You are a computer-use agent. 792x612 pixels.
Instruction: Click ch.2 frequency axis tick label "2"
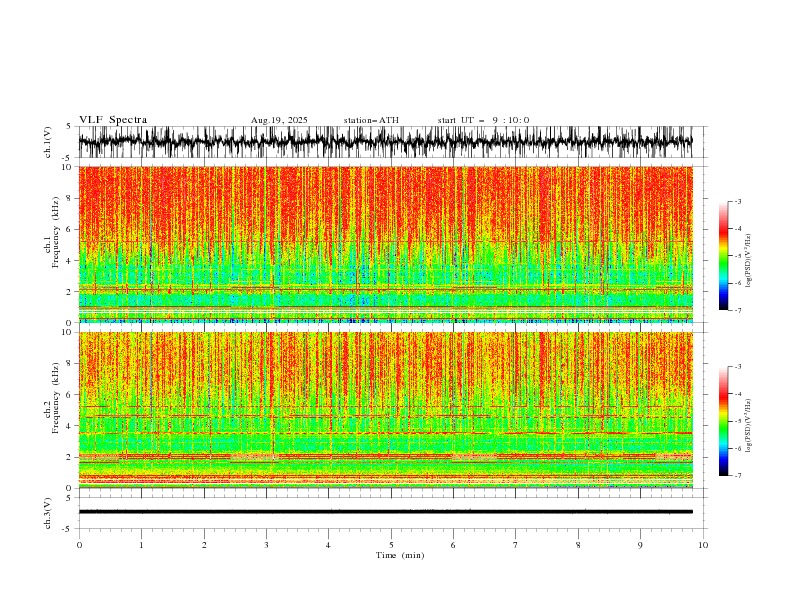70,457
